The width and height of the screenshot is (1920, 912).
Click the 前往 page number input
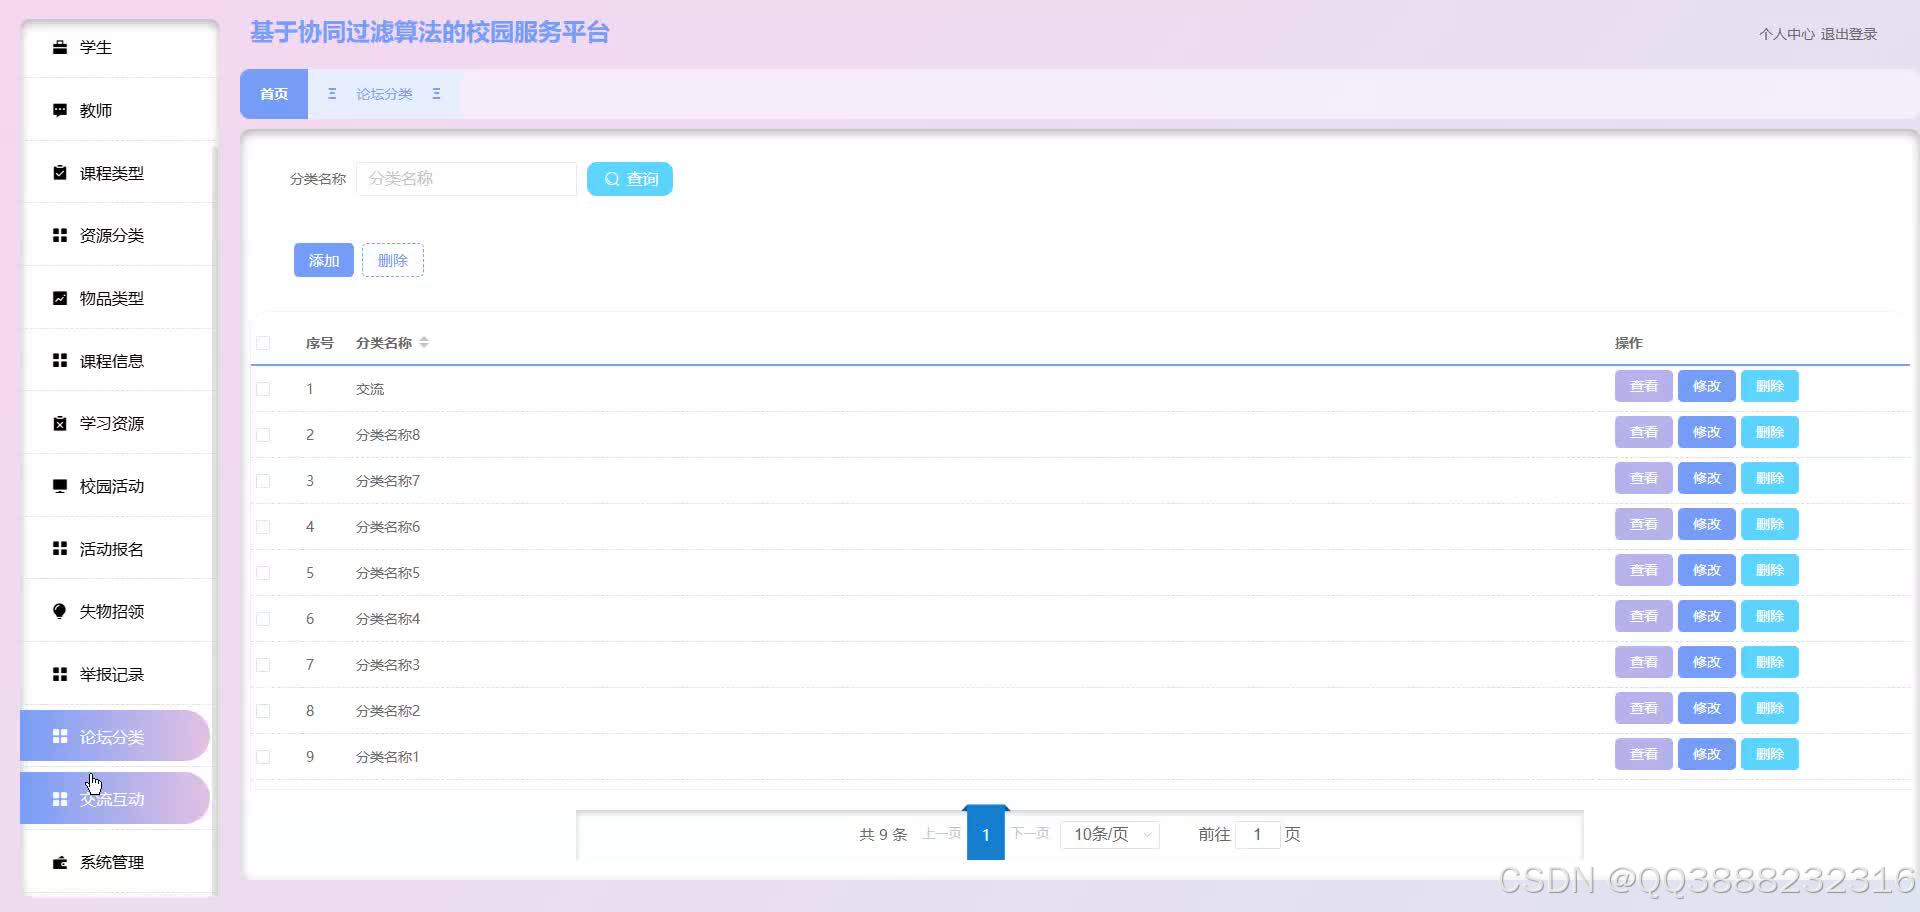(1257, 834)
